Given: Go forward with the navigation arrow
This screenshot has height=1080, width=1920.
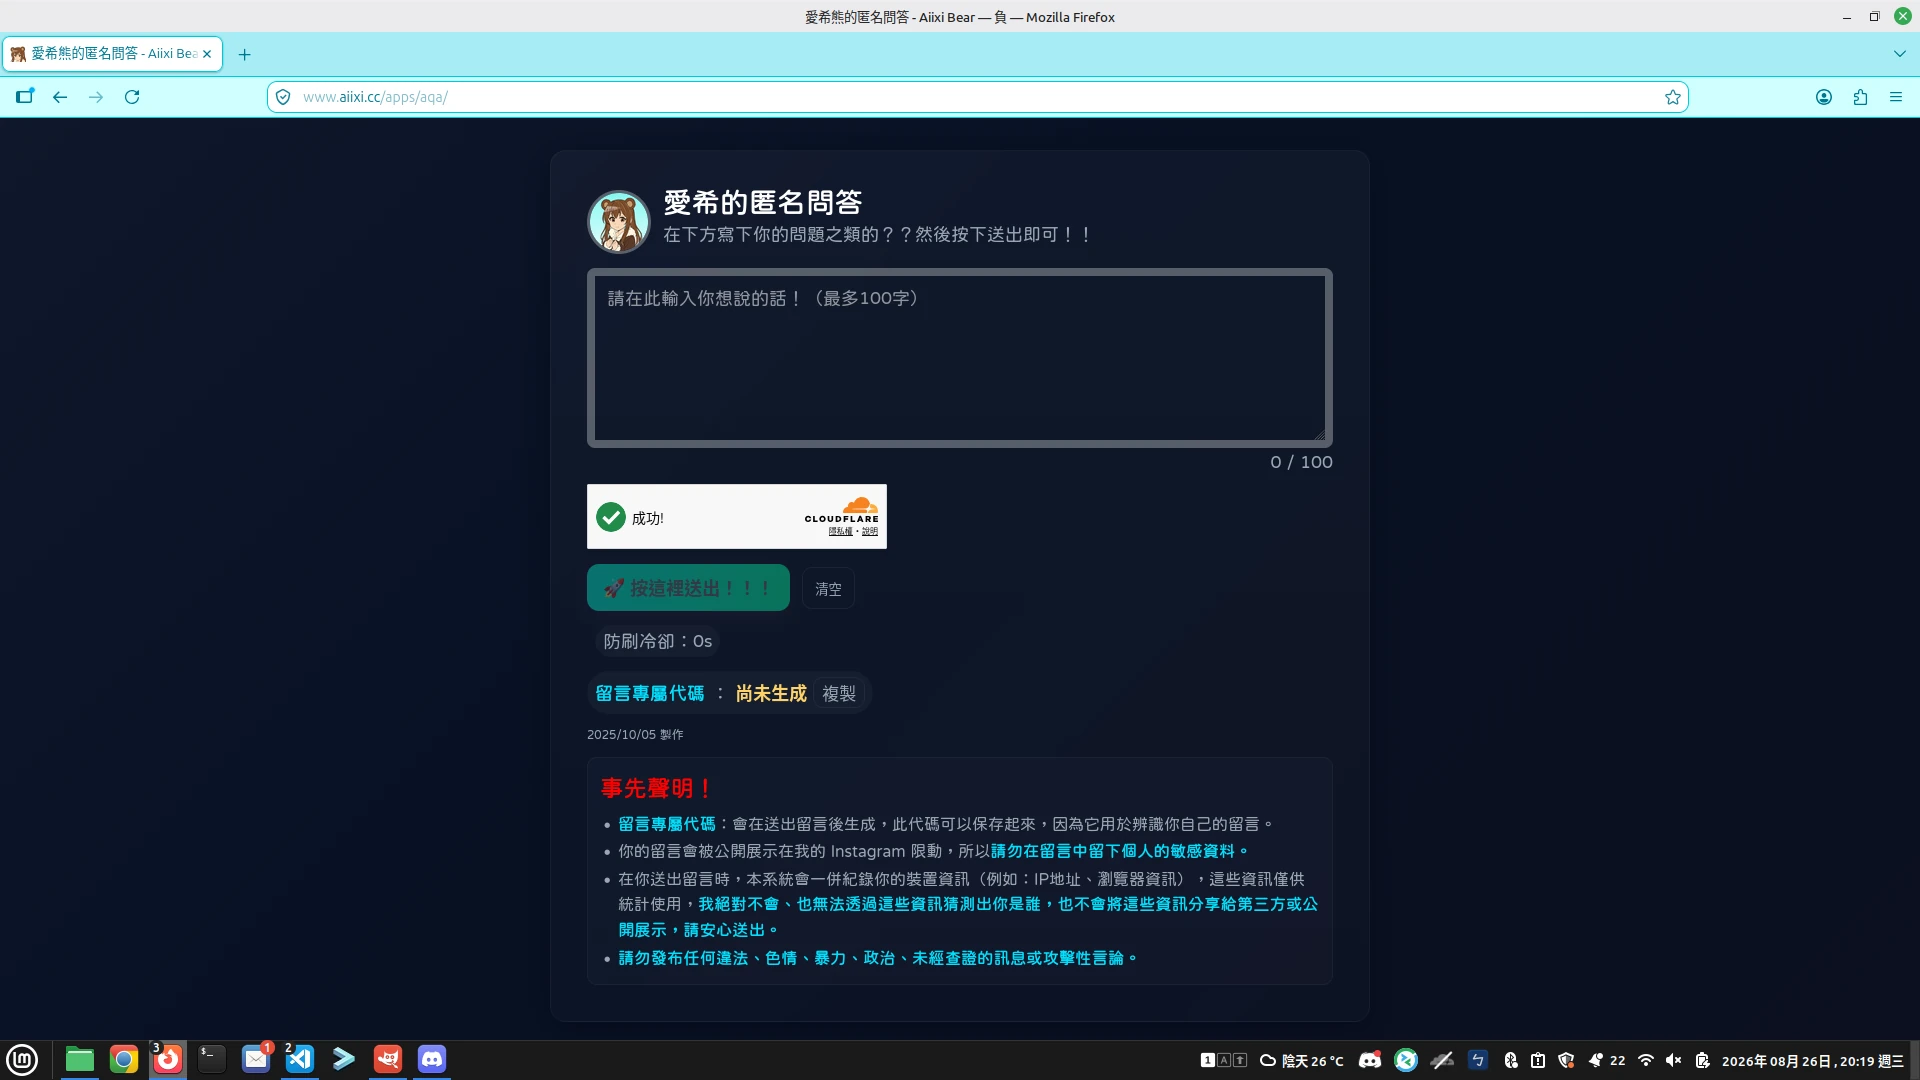Looking at the screenshot, I should click(96, 97).
